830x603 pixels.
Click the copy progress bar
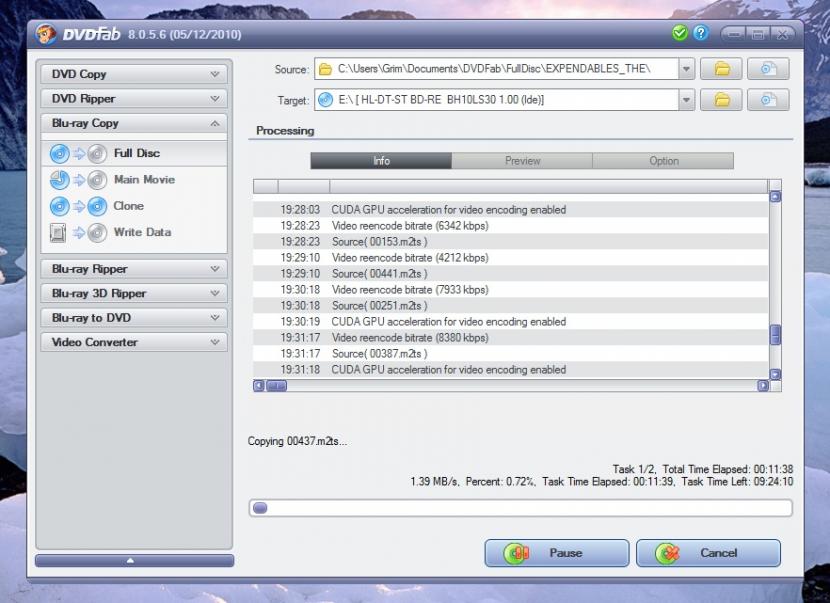click(521, 508)
